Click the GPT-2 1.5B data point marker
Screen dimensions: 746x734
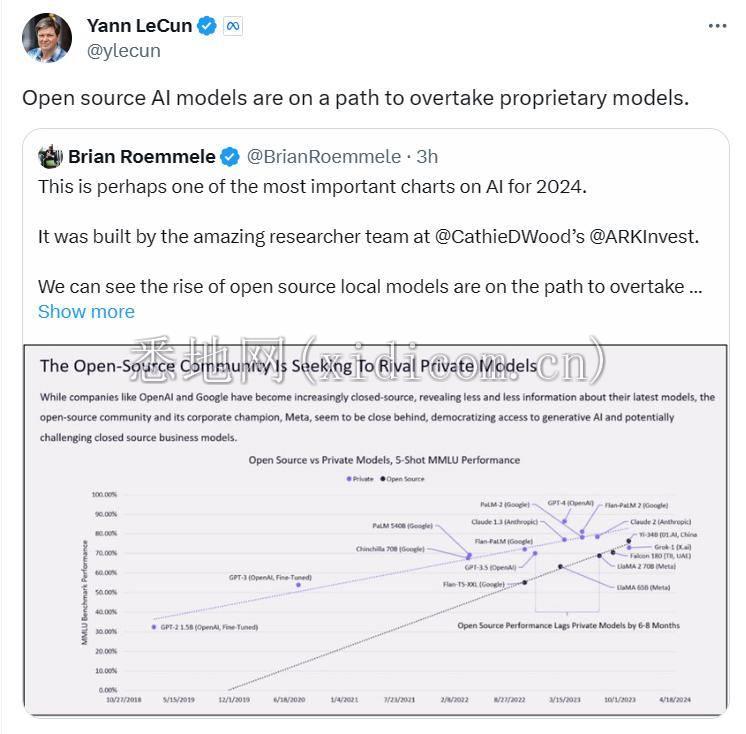[154, 627]
